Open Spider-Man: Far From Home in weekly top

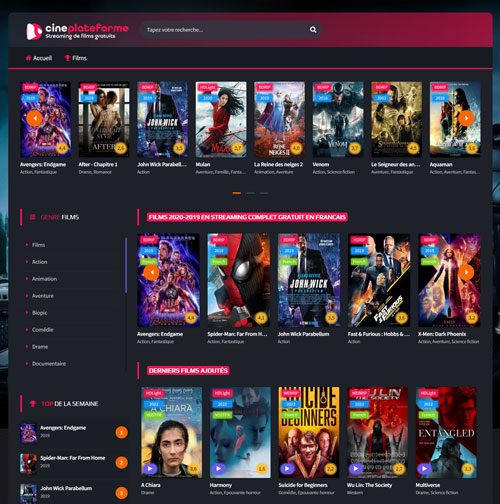point(73,458)
